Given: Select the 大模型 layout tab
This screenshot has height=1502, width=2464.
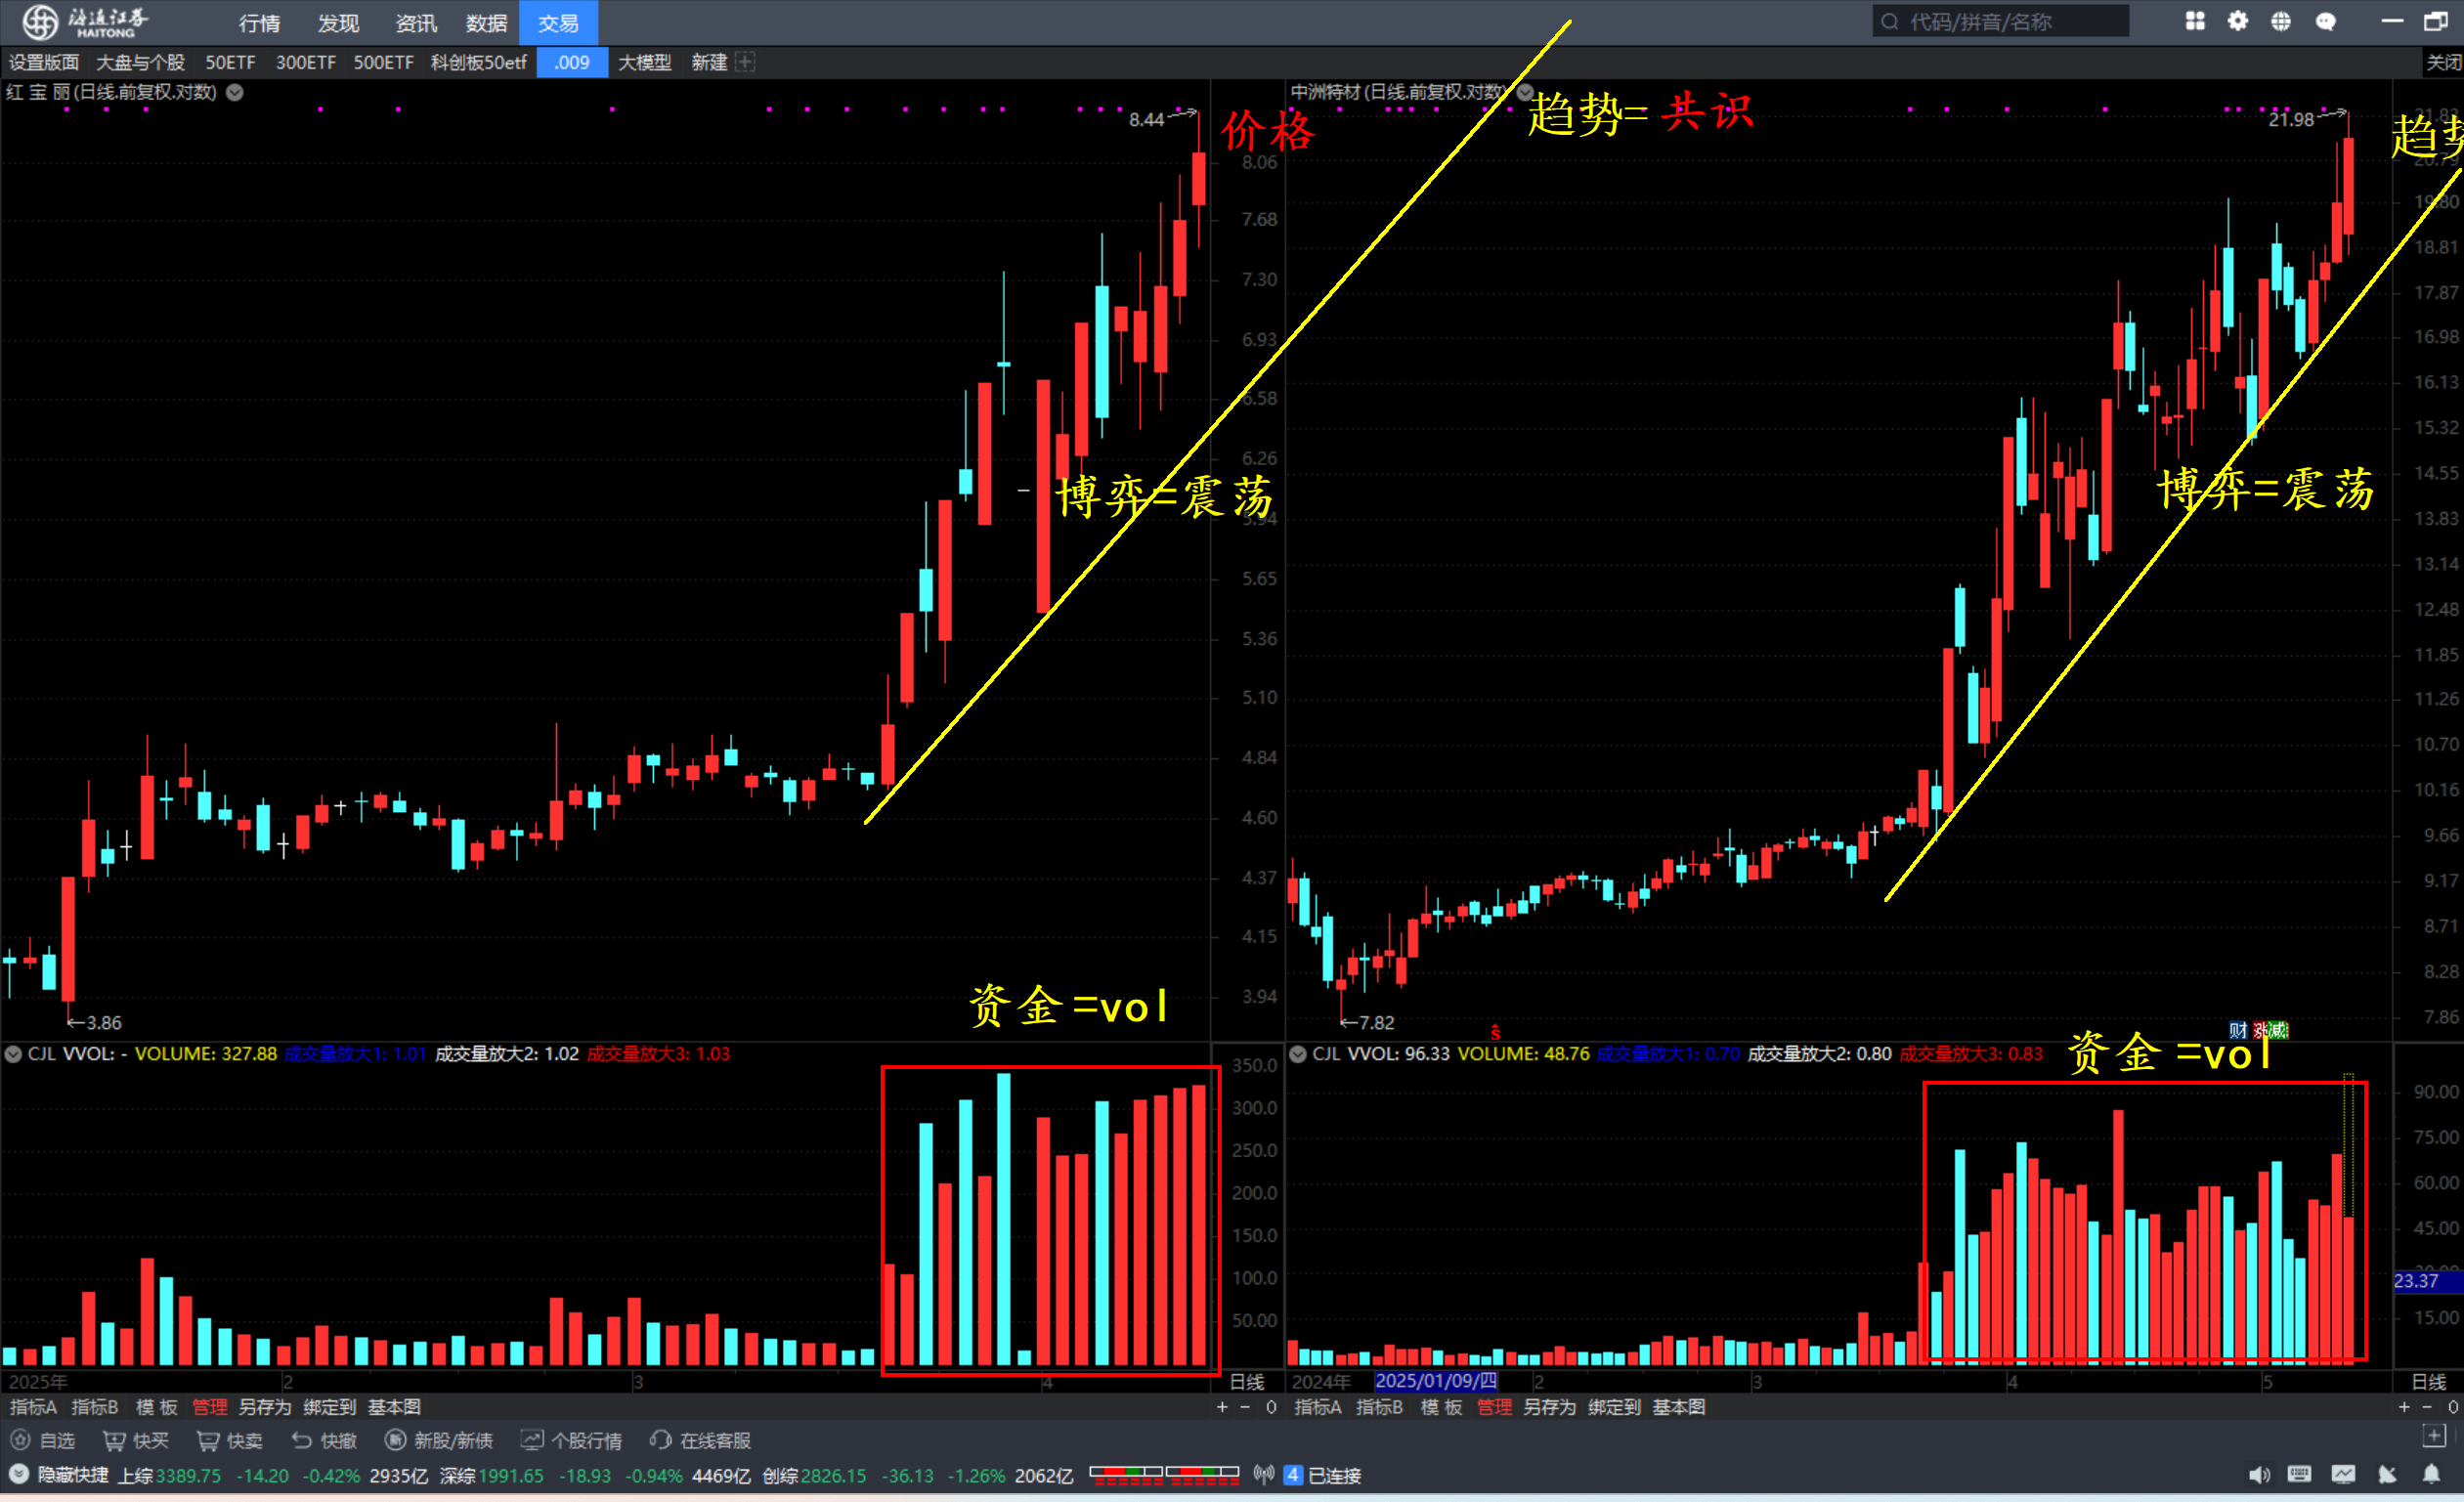Looking at the screenshot, I should (x=645, y=62).
